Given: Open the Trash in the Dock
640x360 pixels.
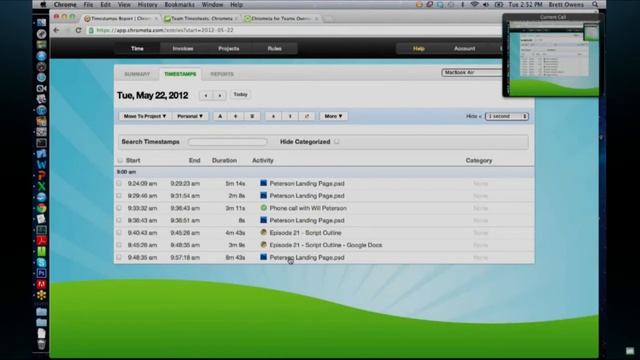Looking at the screenshot, I should click(42, 344).
